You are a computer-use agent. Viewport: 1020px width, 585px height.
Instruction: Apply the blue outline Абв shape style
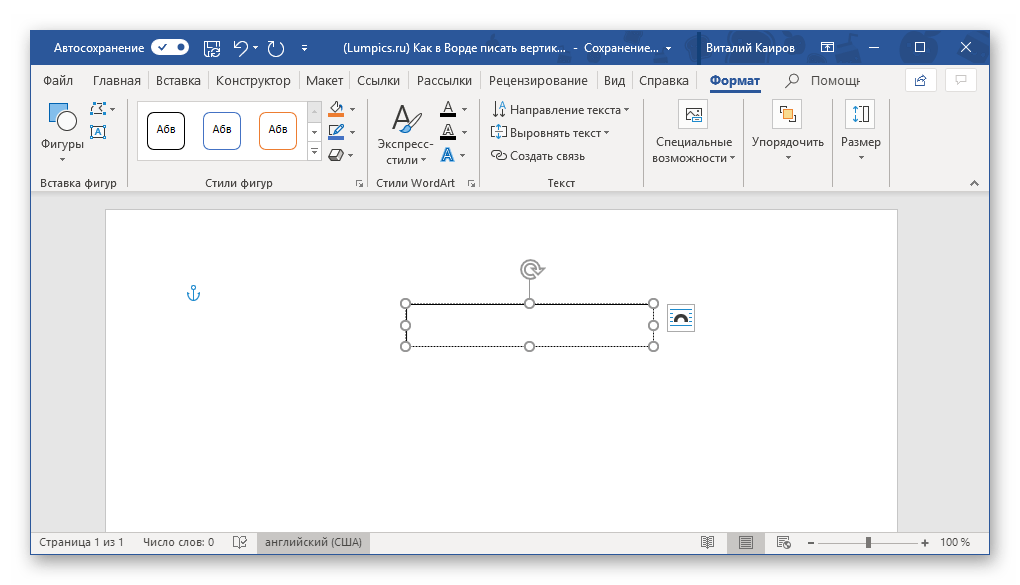(222, 130)
